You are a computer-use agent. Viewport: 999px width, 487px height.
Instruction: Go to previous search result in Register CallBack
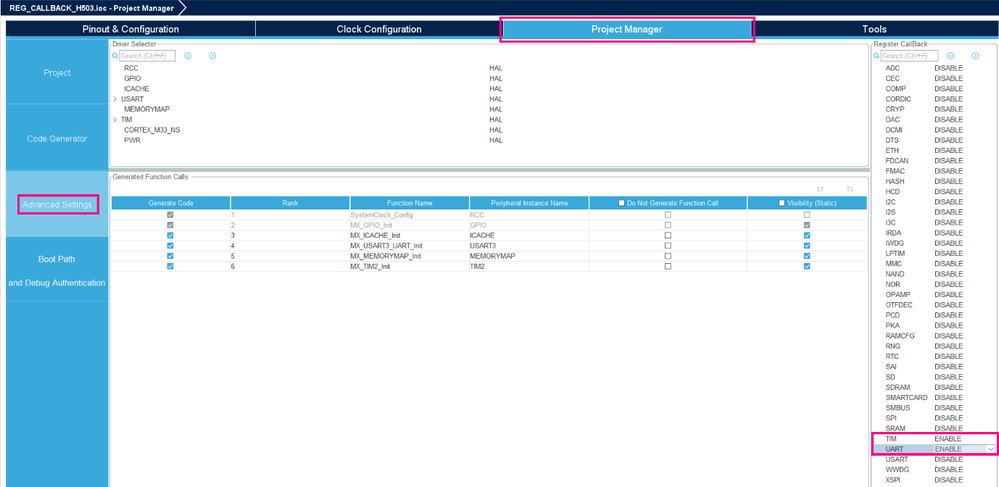(951, 56)
